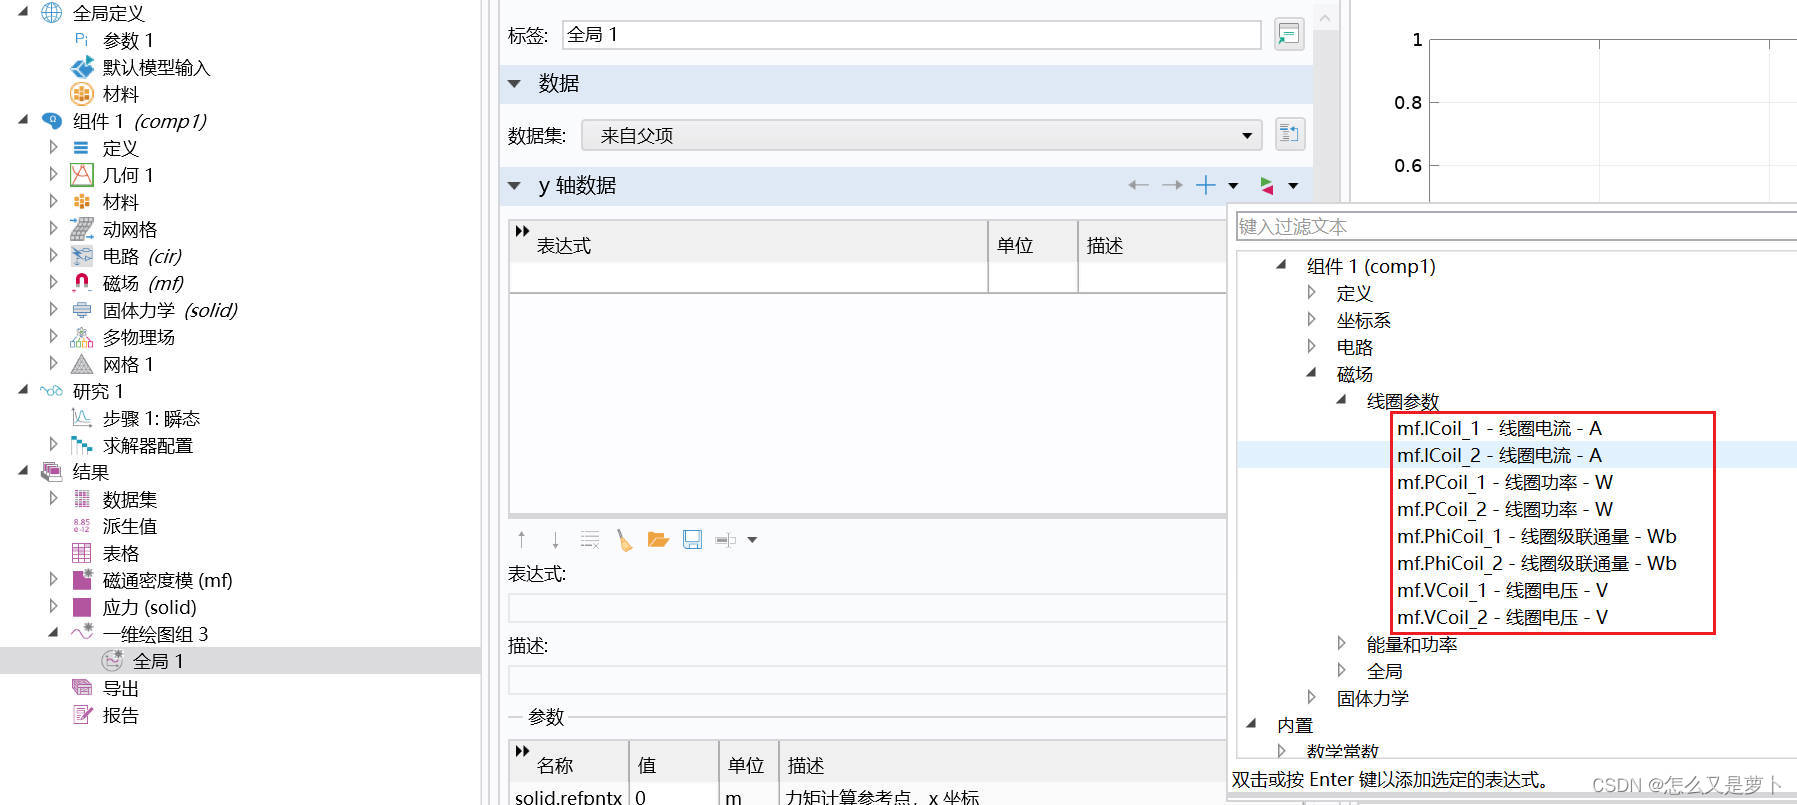Collapse 组件 1 (comp1) in model tree
This screenshot has width=1797, height=805.
(23, 120)
